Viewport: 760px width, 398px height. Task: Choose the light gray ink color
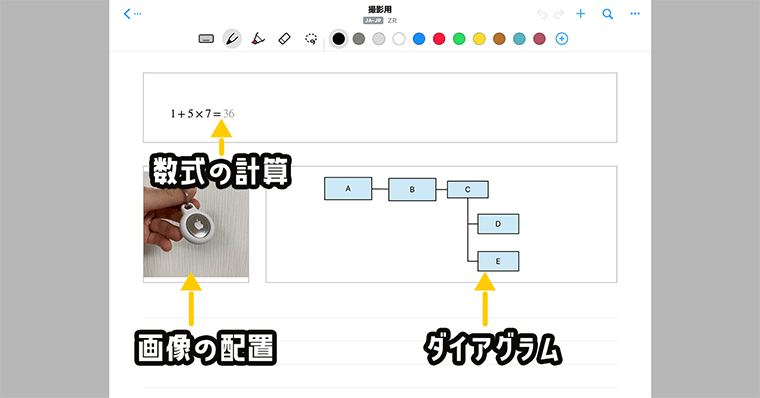(x=379, y=39)
